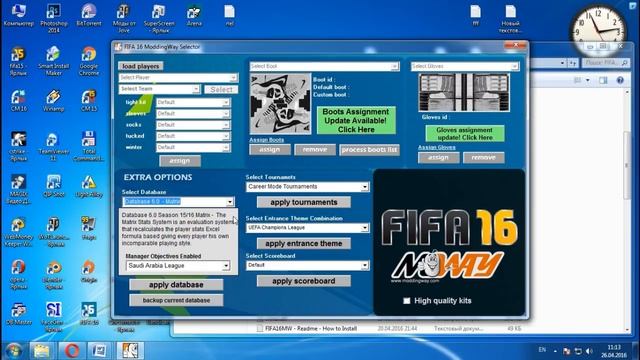
Task: Click remove under Assign Boots
Action: coord(315,150)
